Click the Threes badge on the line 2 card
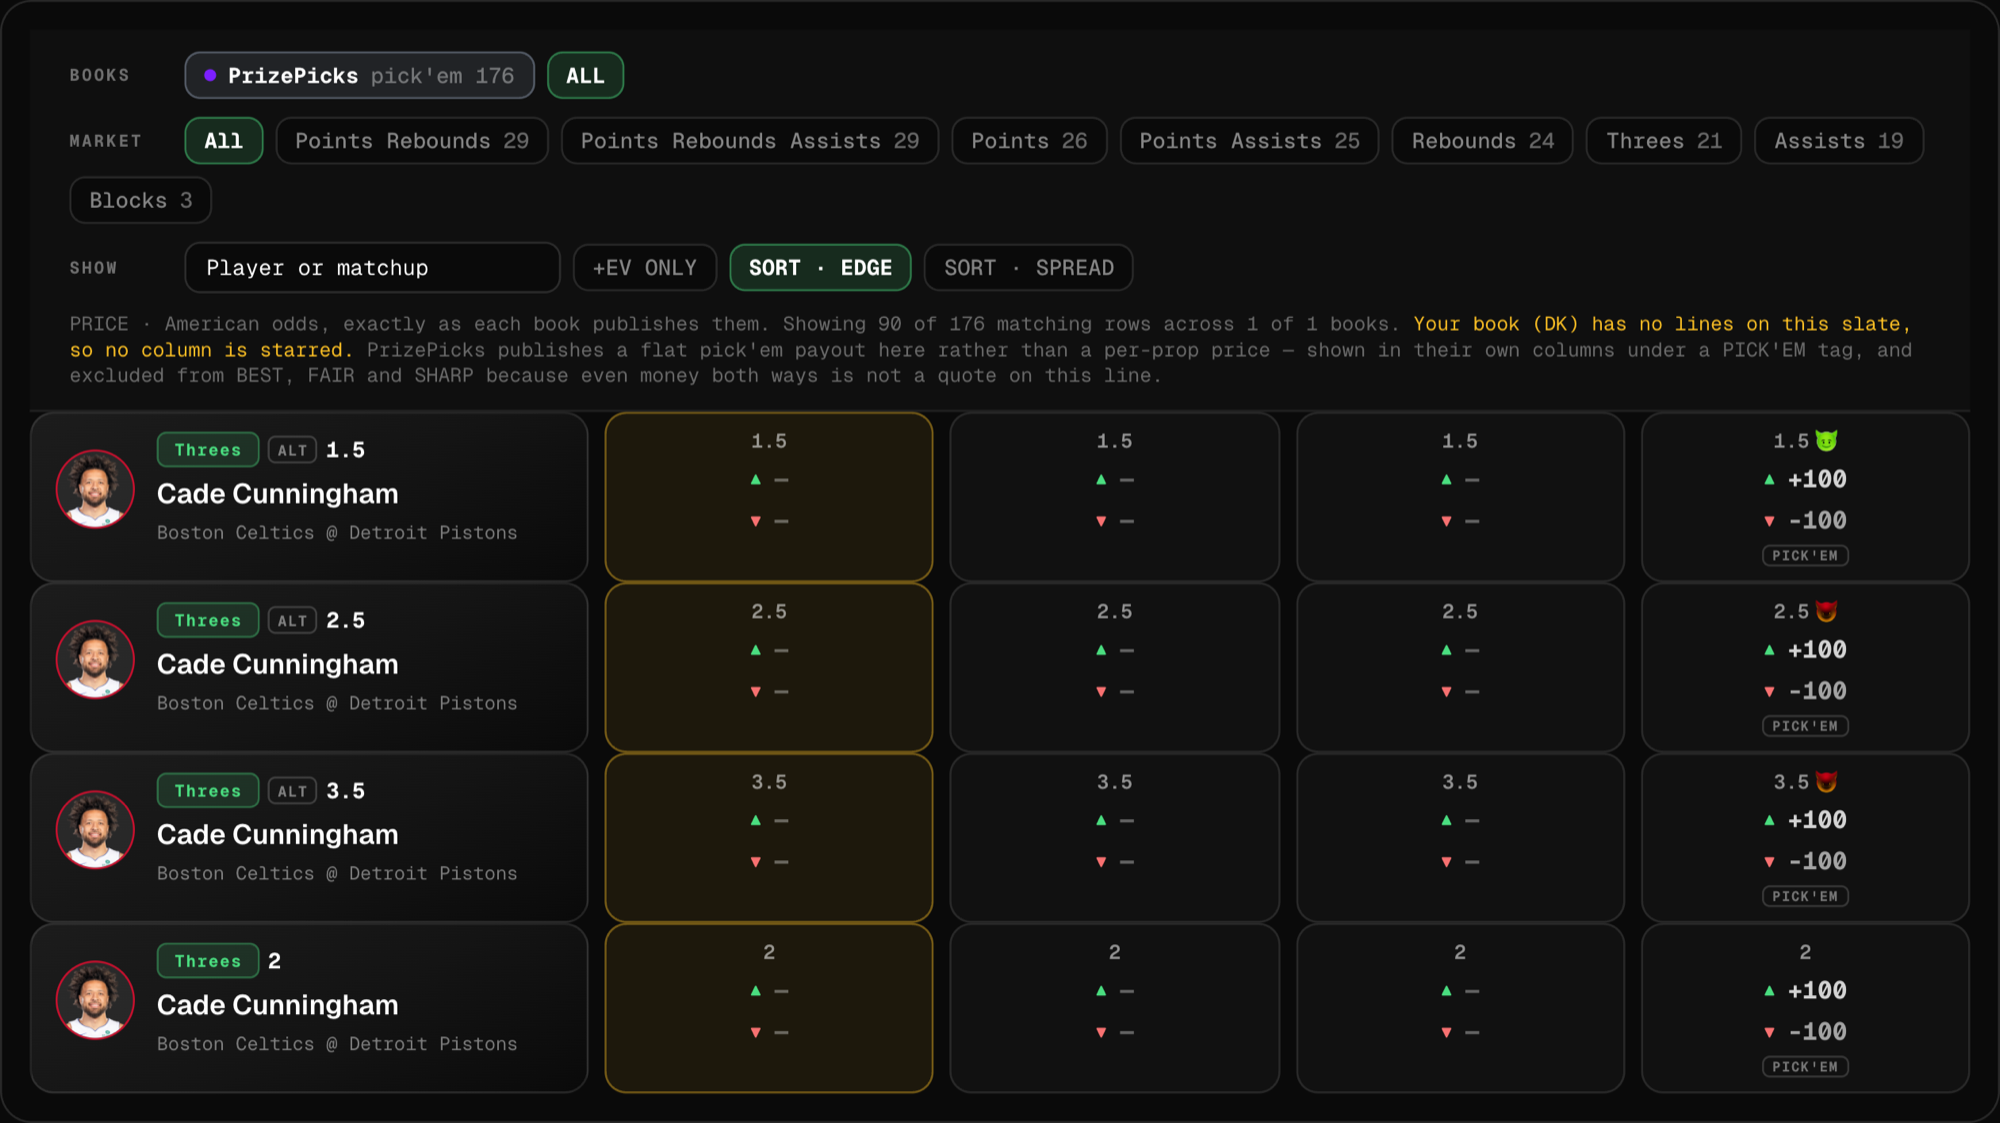 click(208, 961)
